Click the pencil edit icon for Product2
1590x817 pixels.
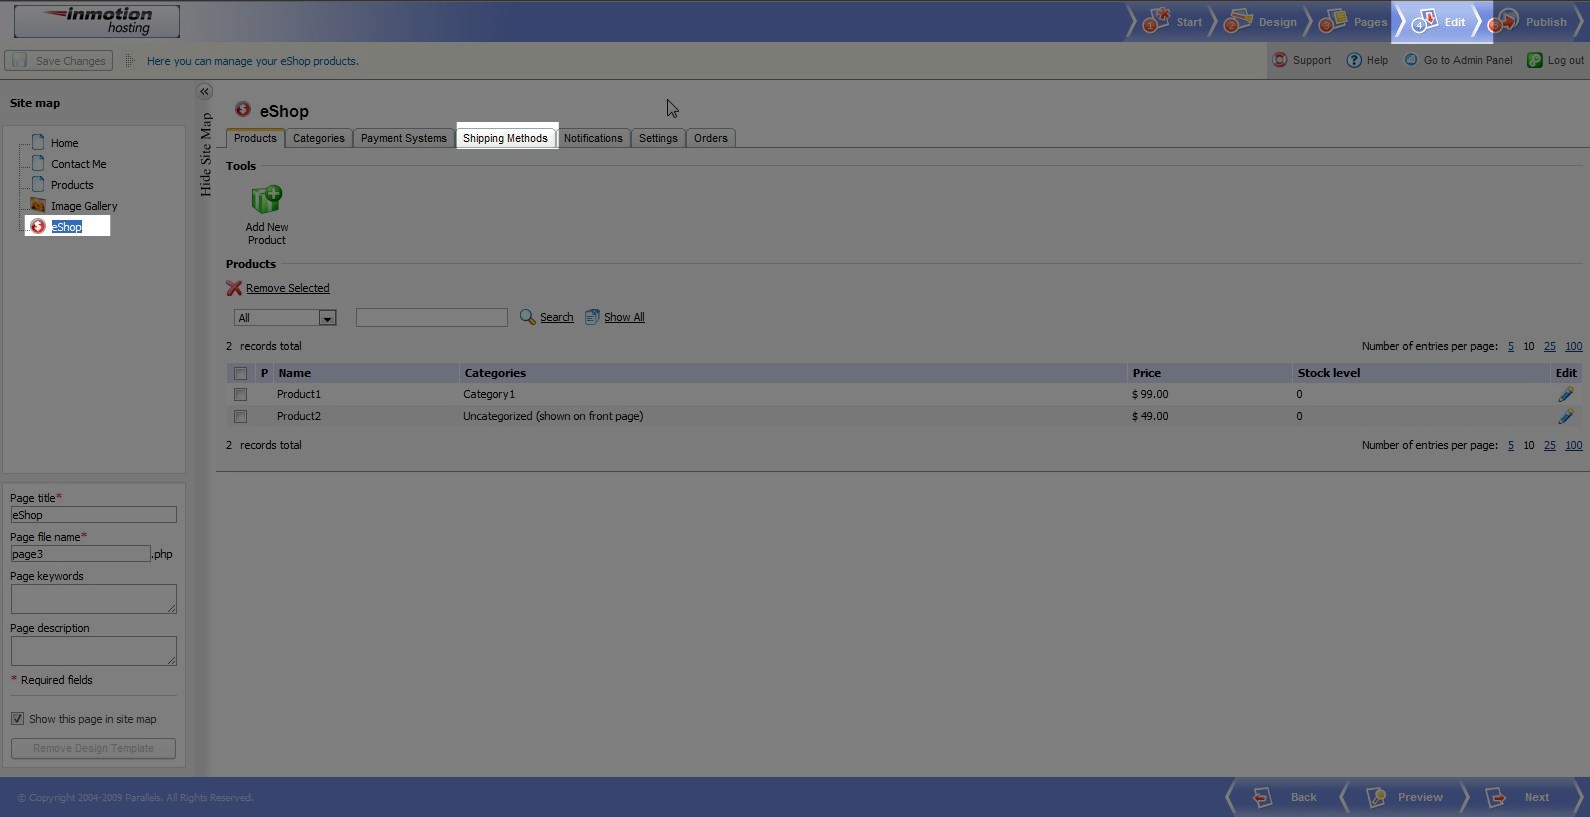pyautogui.click(x=1565, y=416)
